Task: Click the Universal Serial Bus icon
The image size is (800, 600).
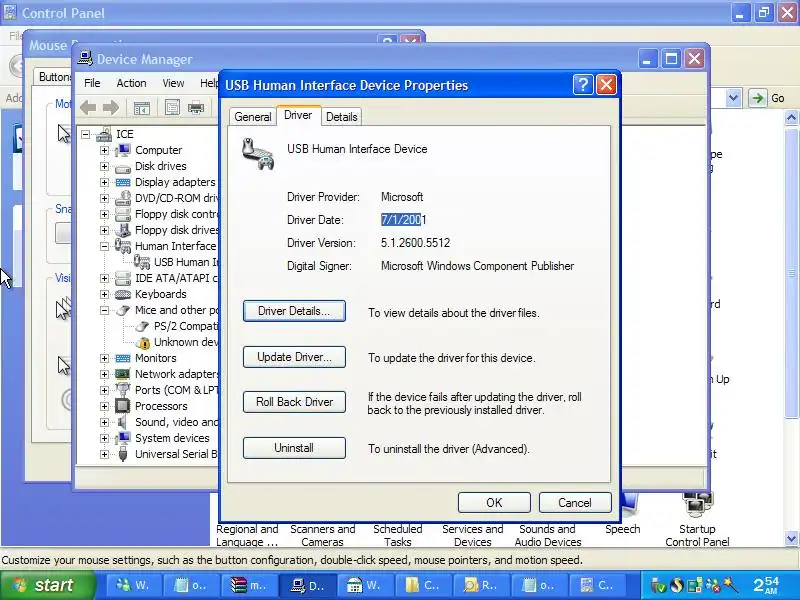Action: coord(122,454)
